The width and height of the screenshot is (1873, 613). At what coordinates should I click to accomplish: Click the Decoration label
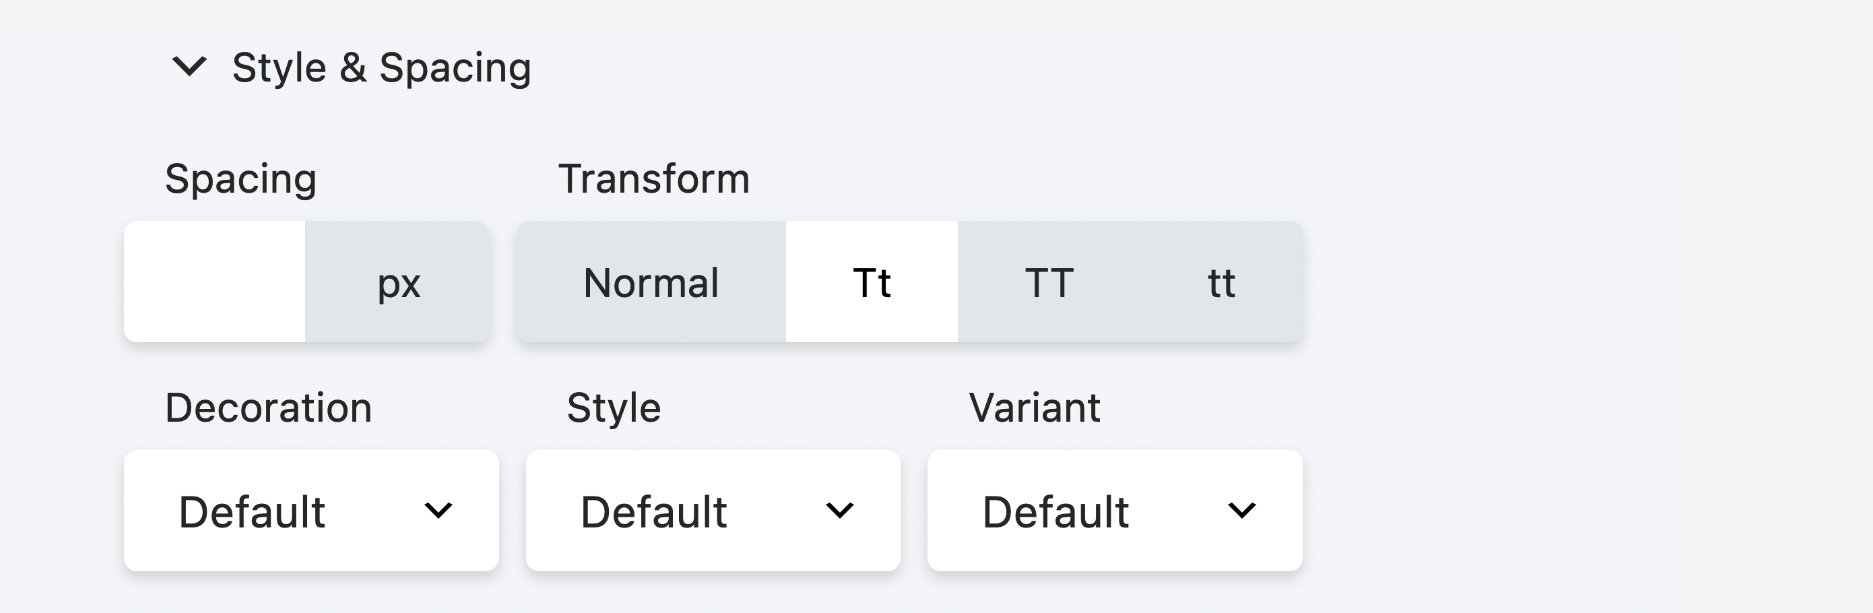coord(268,408)
